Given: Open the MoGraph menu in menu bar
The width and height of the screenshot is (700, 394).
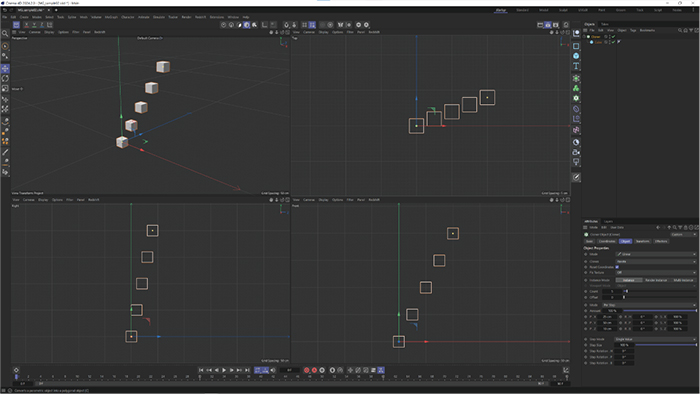Looking at the screenshot, I should point(111,17).
